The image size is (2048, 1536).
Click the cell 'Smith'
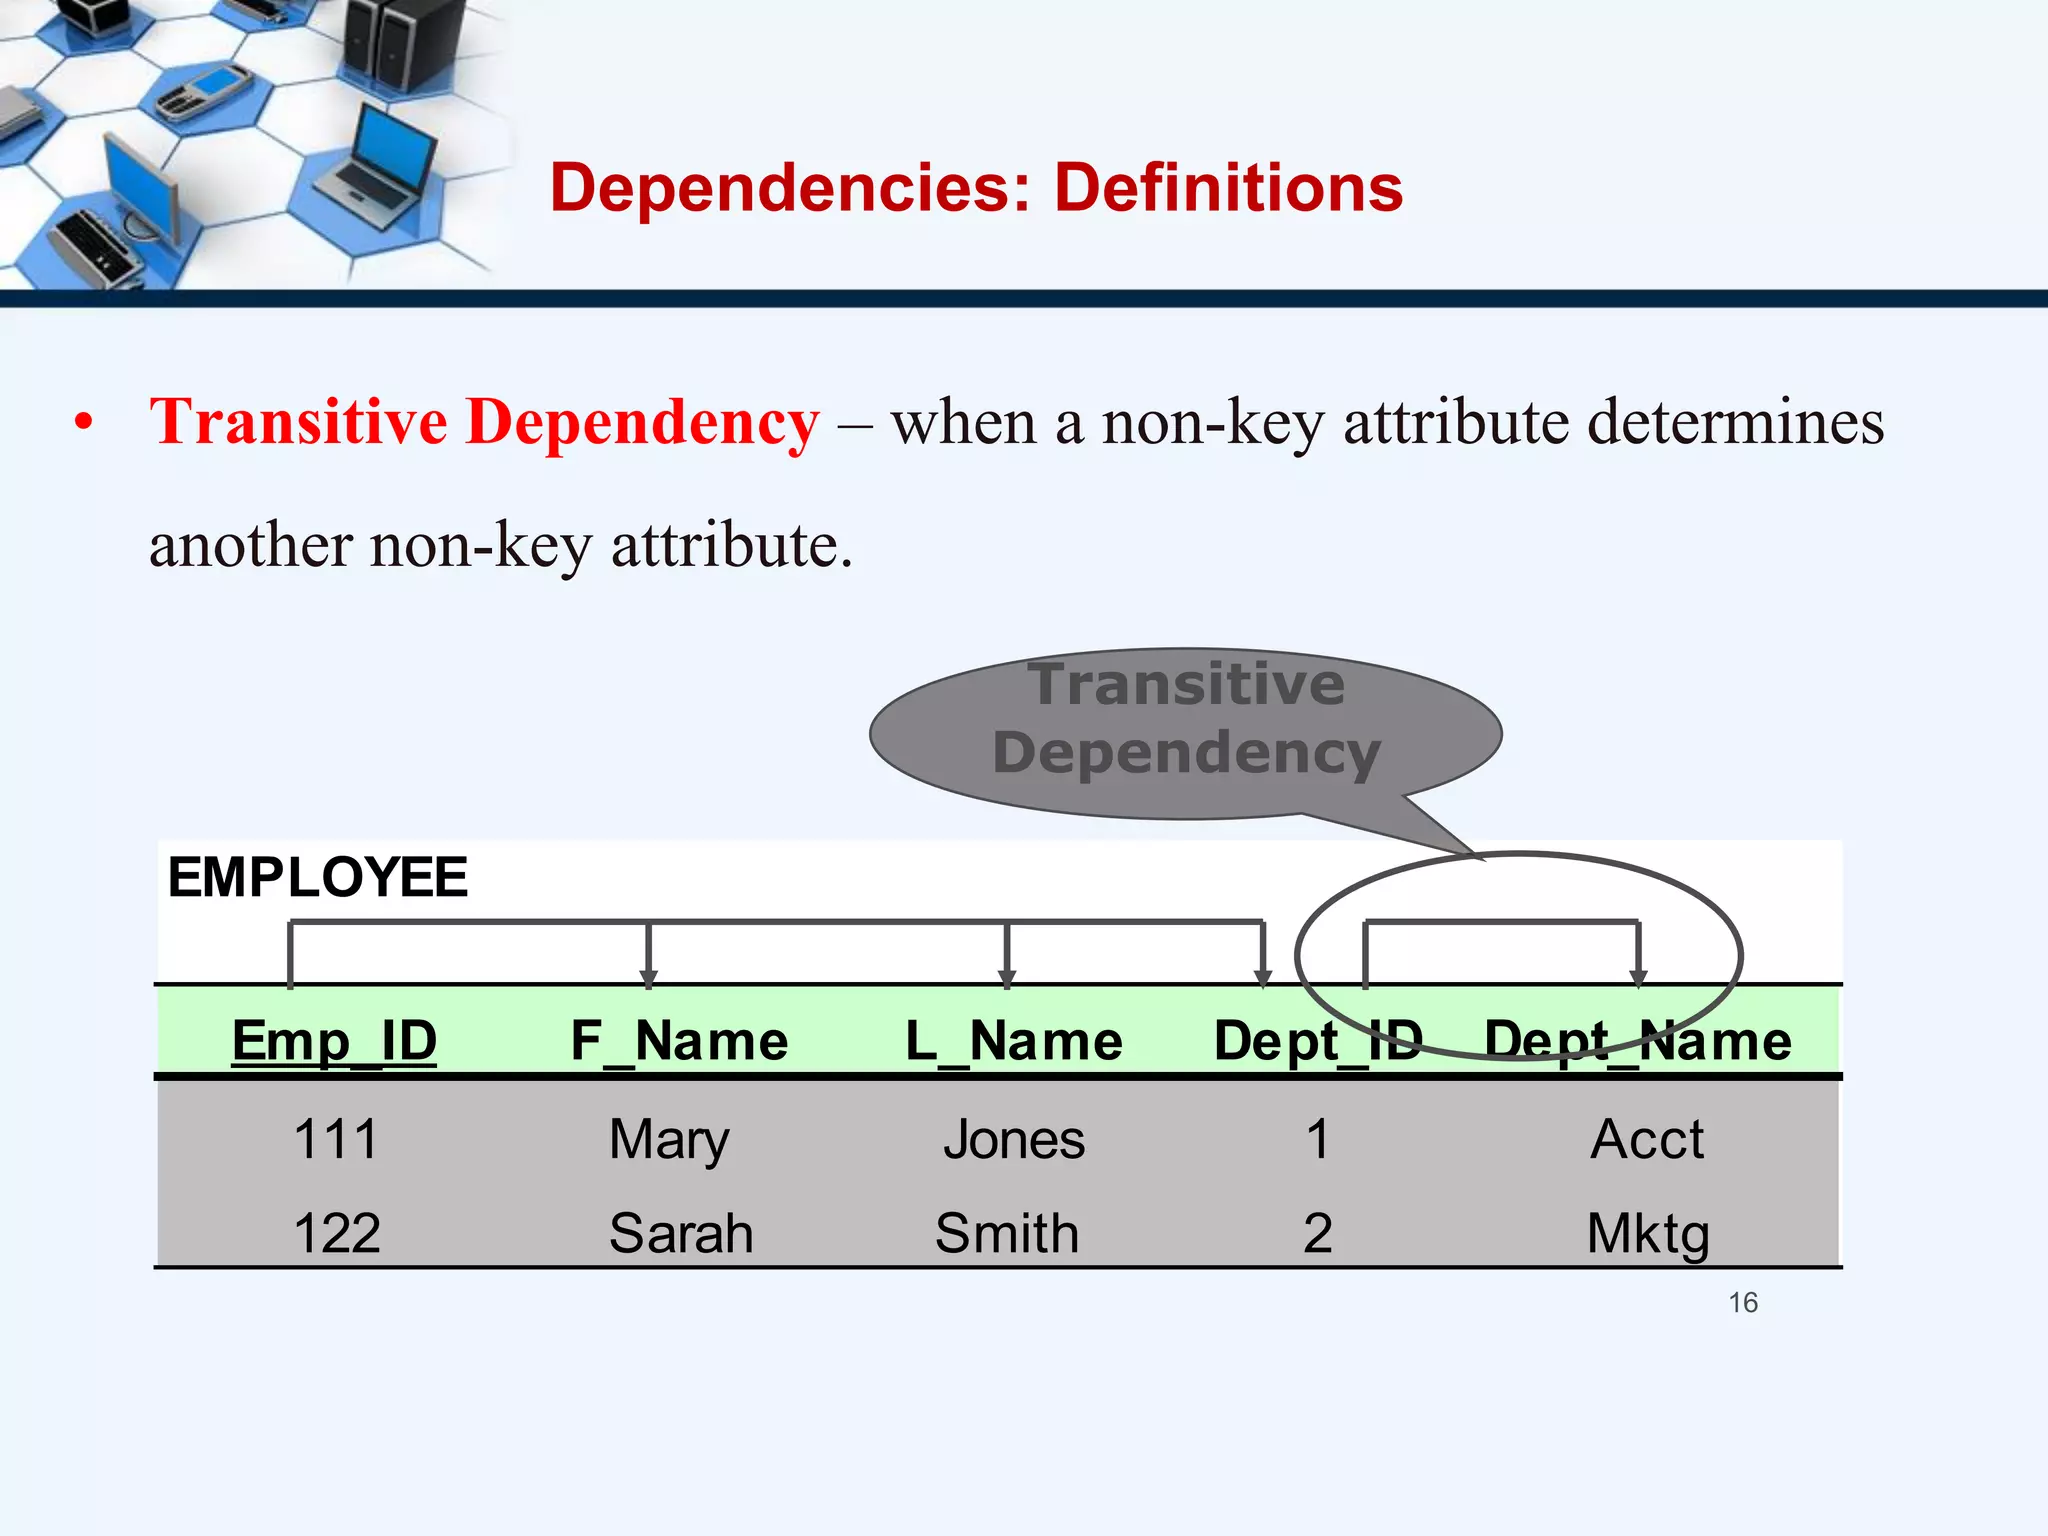click(1007, 1233)
